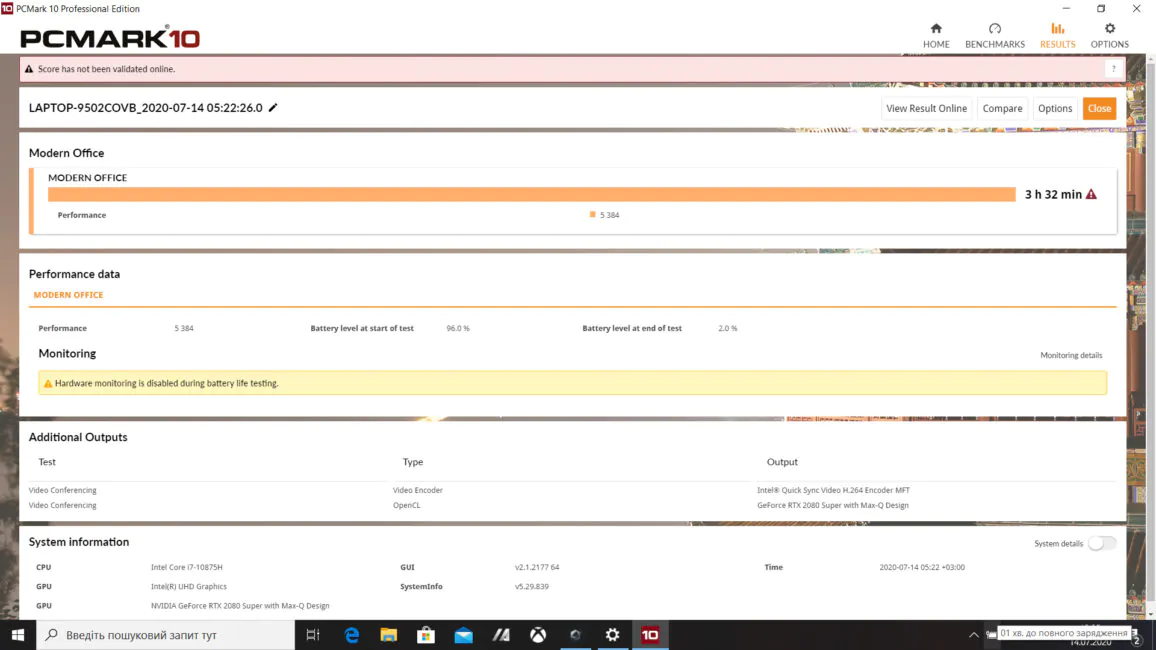Select the Intel Quick Sync Video H.264 Encoder output
The width and height of the screenshot is (1156, 650).
(833, 490)
